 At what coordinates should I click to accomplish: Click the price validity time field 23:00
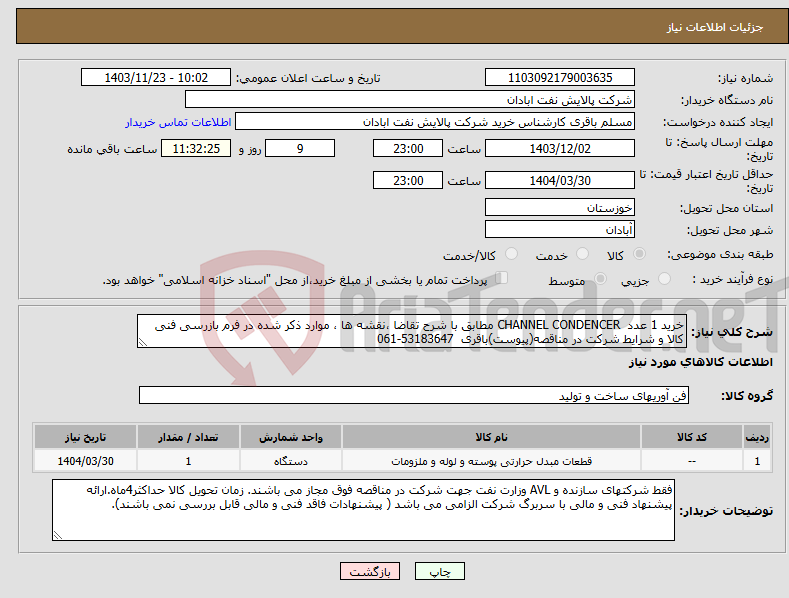coord(408,180)
